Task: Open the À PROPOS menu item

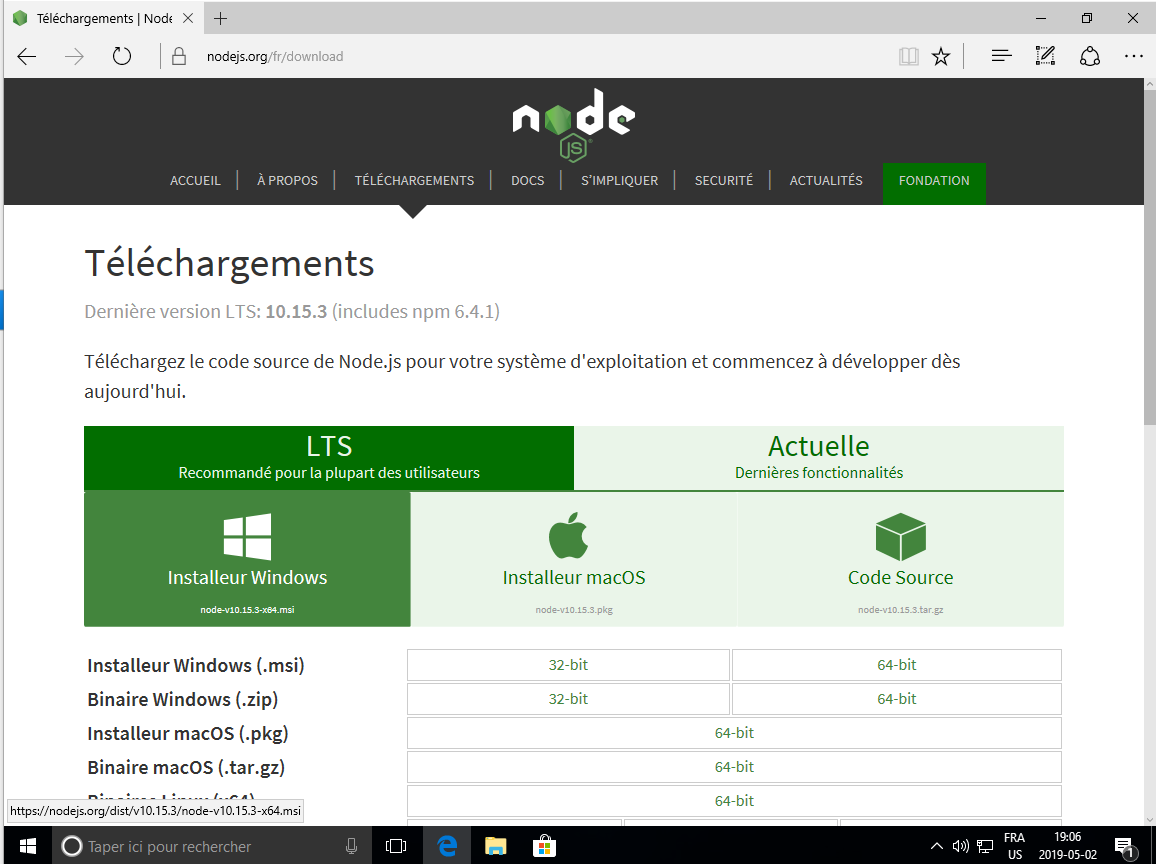Action: pyautogui.click(x=287, y=181)
